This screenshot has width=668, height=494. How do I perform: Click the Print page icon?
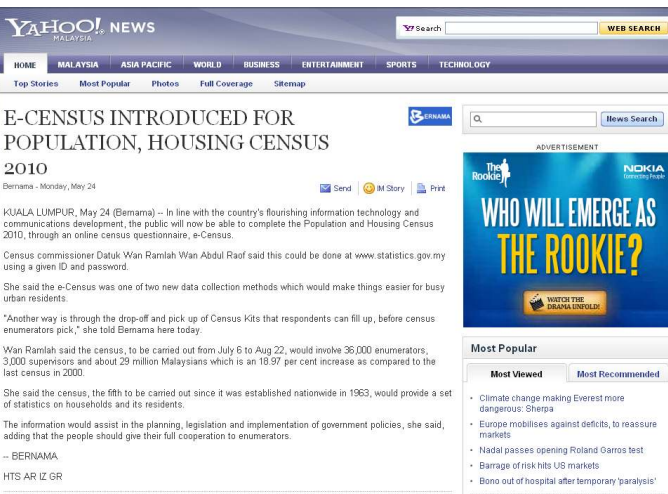tap(421, 188)
